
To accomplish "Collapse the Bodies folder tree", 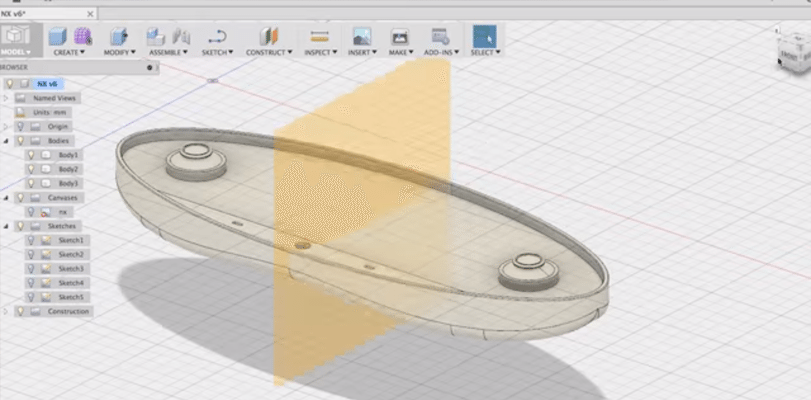I will pyautogui.click(x=6, y=141).
